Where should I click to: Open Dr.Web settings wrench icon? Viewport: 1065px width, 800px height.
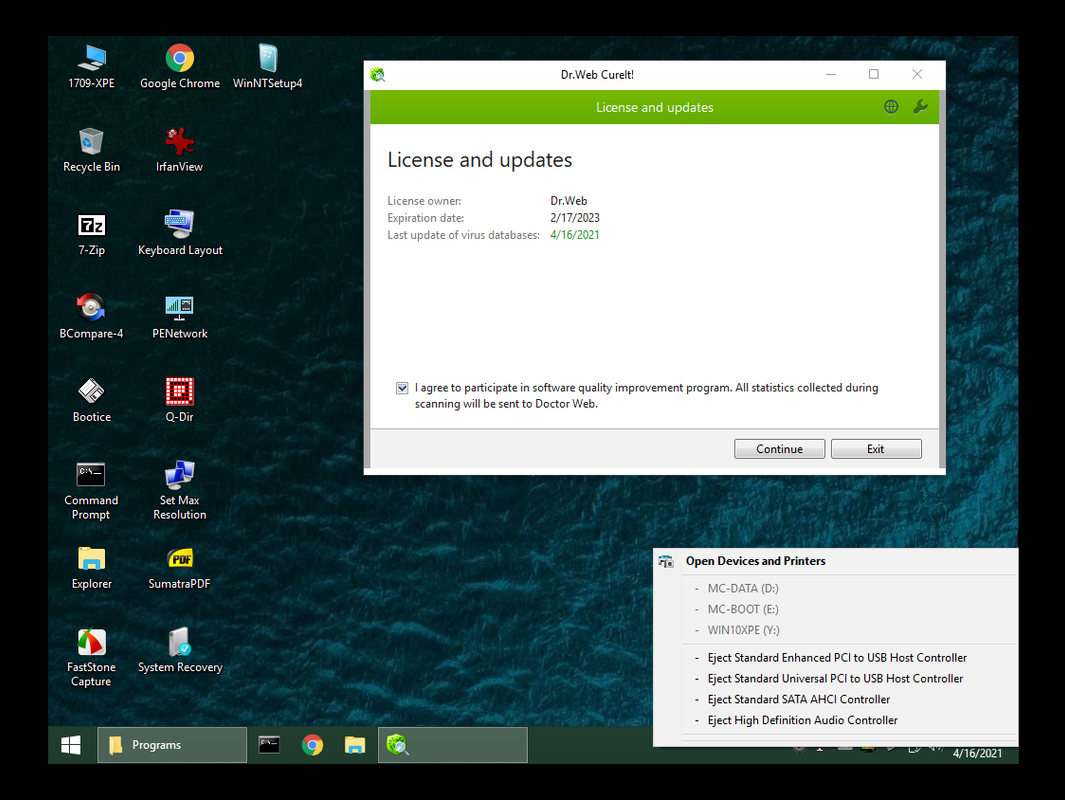pyautogui.click(x=920, y=107)
